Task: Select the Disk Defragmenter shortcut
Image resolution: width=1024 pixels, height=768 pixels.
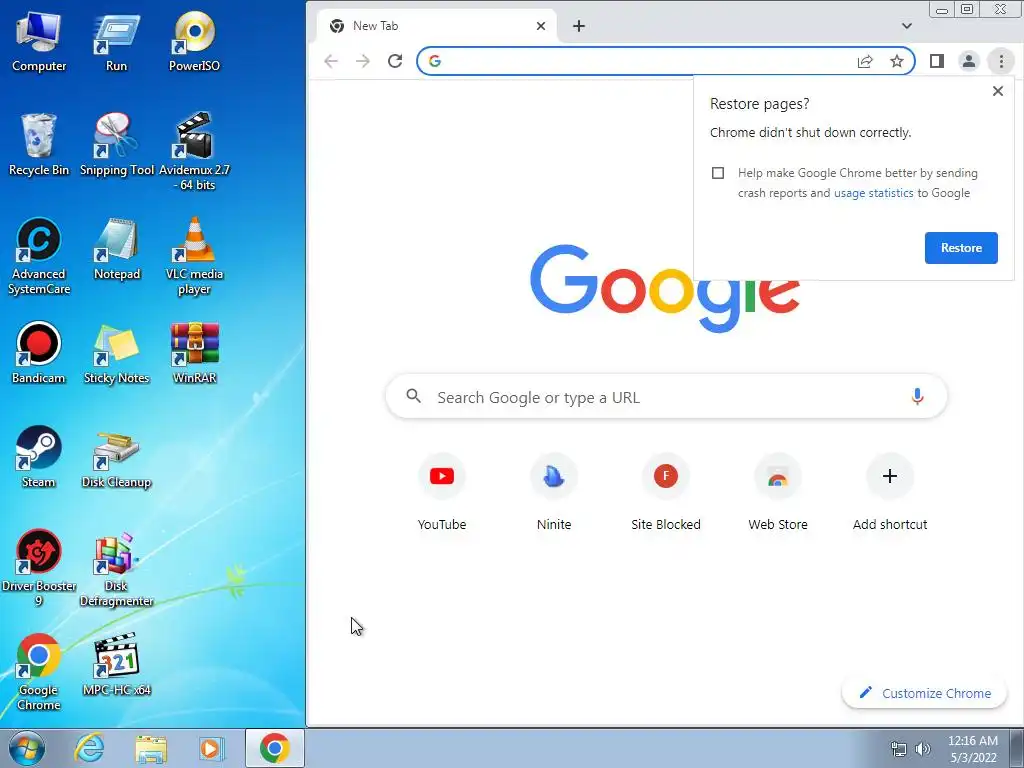Action: (116, 568)
